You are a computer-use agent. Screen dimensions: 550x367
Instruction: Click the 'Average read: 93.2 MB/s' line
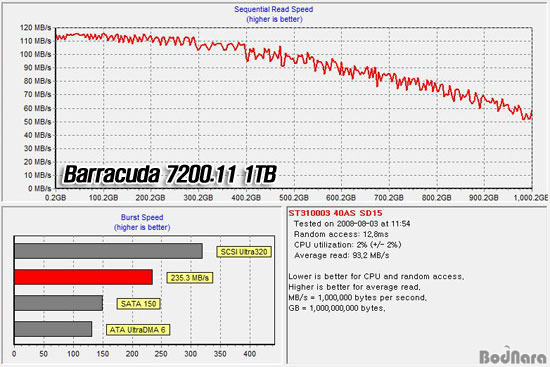coord(342,255)
